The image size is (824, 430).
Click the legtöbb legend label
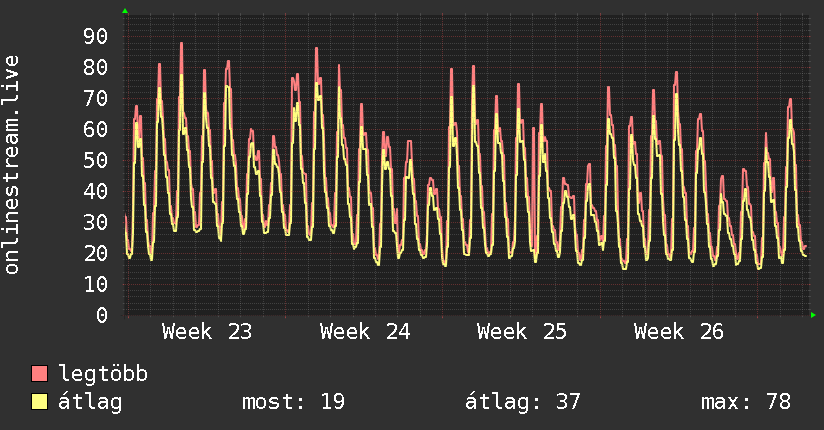pyautogui.click(x=103, y=374)
